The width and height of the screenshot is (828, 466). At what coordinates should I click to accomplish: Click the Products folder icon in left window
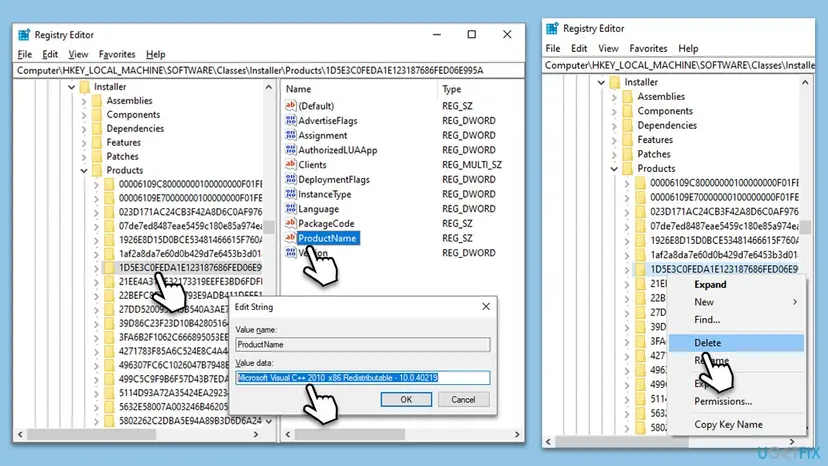[x=97, y=170]
